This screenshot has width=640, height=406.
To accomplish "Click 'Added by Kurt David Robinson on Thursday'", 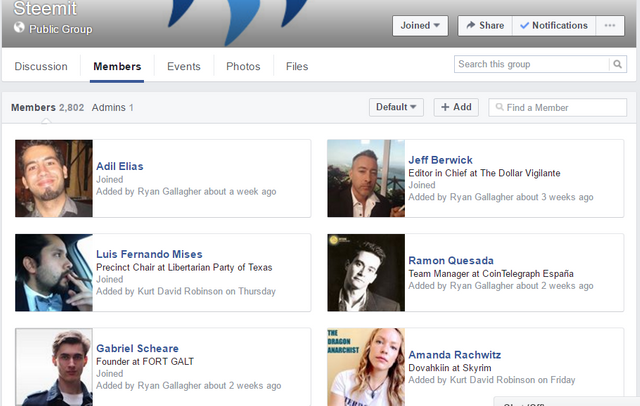I will [186, 291].
